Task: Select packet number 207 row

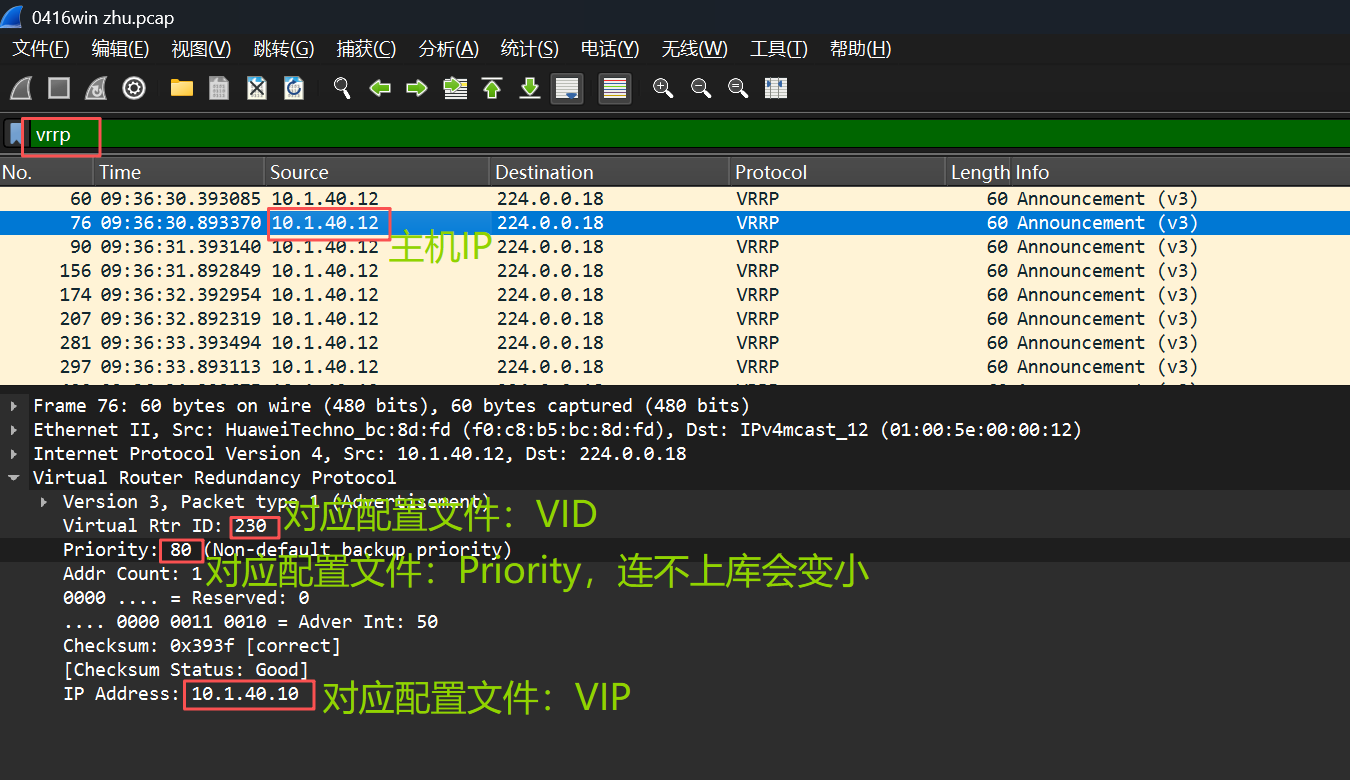Action: point(675,319)
